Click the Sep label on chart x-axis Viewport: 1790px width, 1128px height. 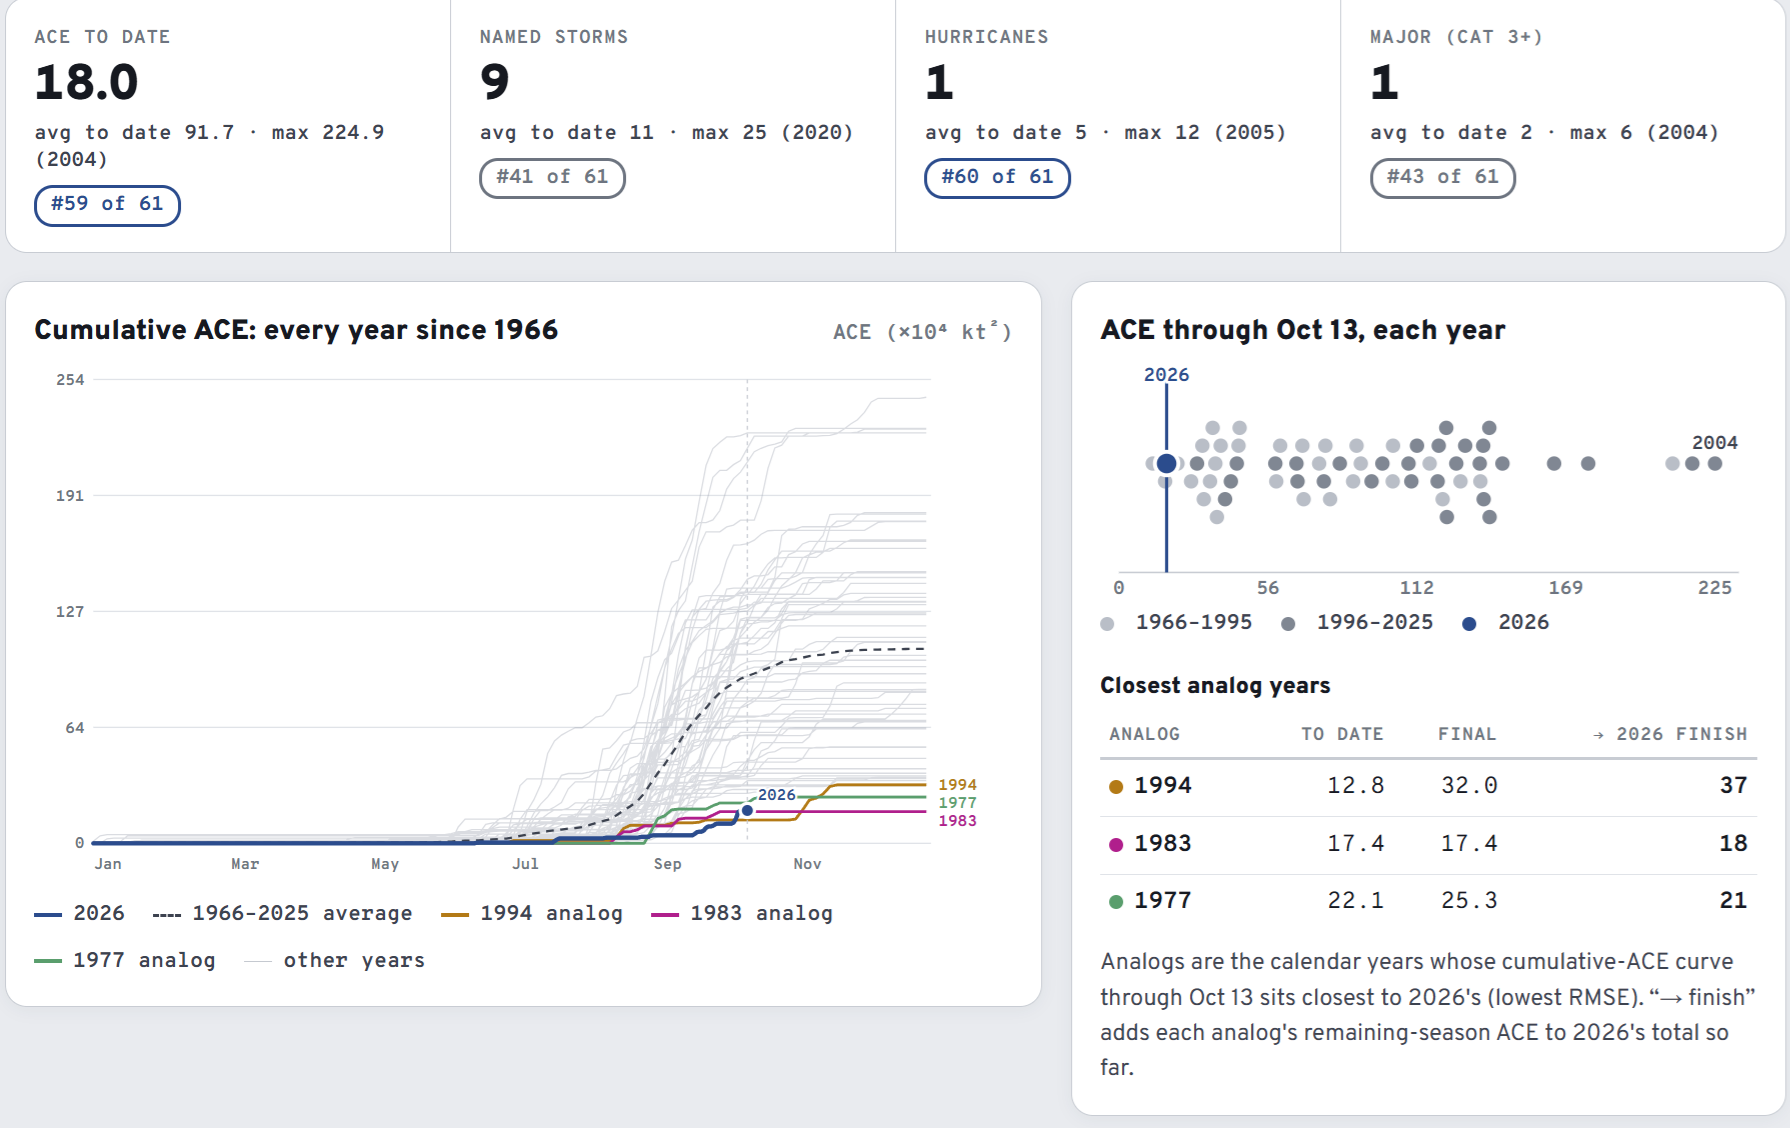tap(667, 864)
